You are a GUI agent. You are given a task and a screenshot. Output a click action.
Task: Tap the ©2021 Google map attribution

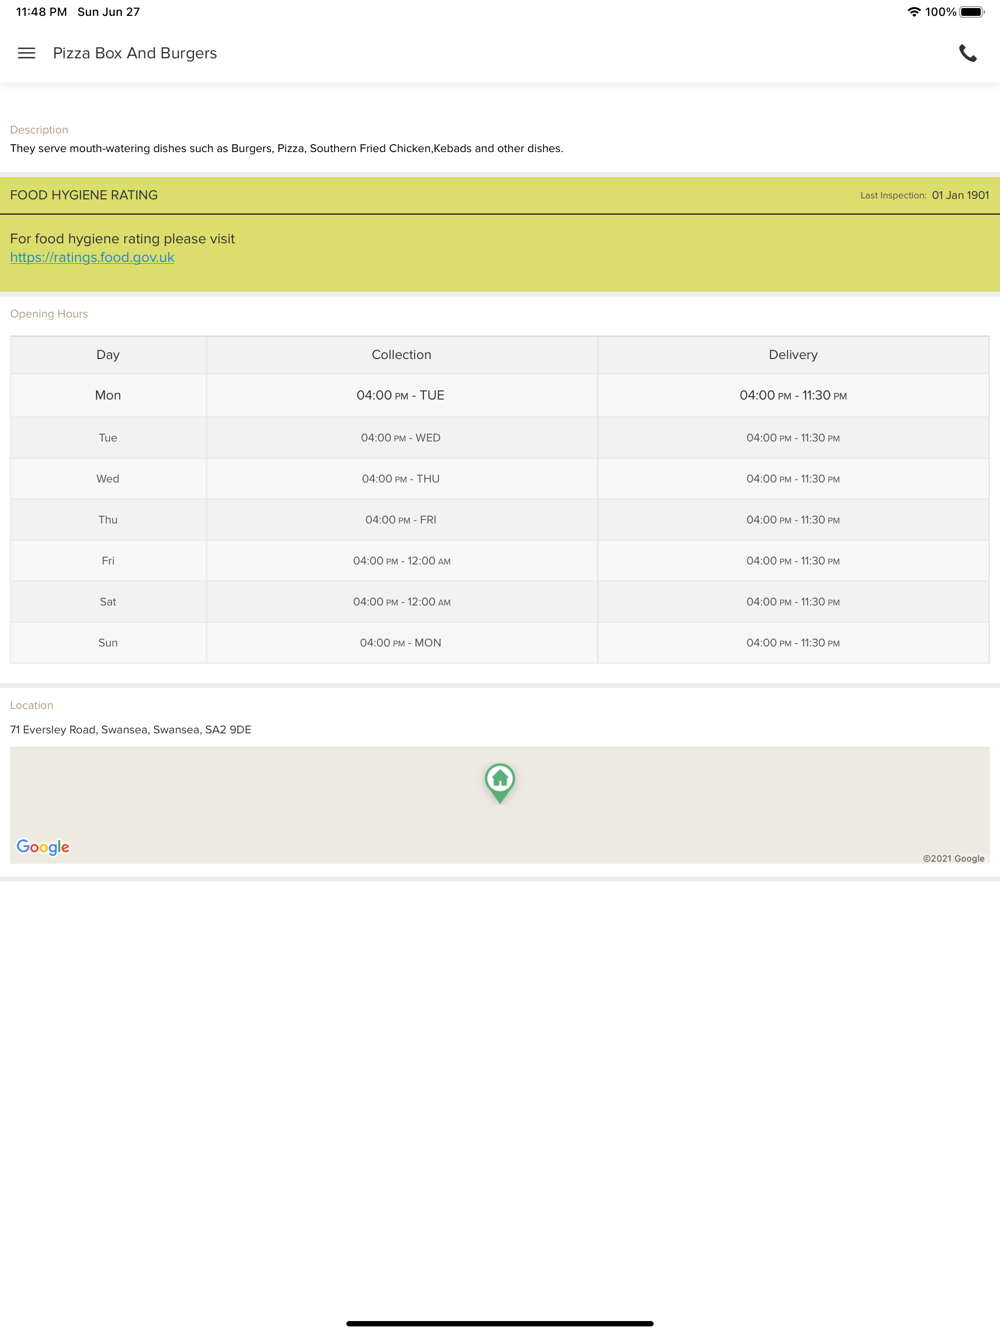point(953,858)
